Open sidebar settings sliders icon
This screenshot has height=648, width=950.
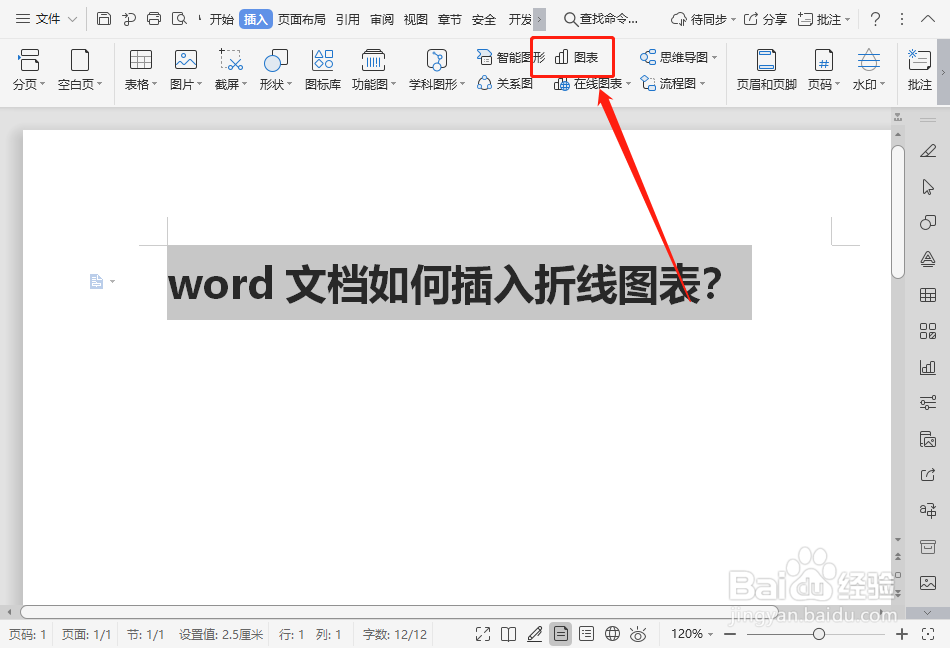(x=928, y=402)
